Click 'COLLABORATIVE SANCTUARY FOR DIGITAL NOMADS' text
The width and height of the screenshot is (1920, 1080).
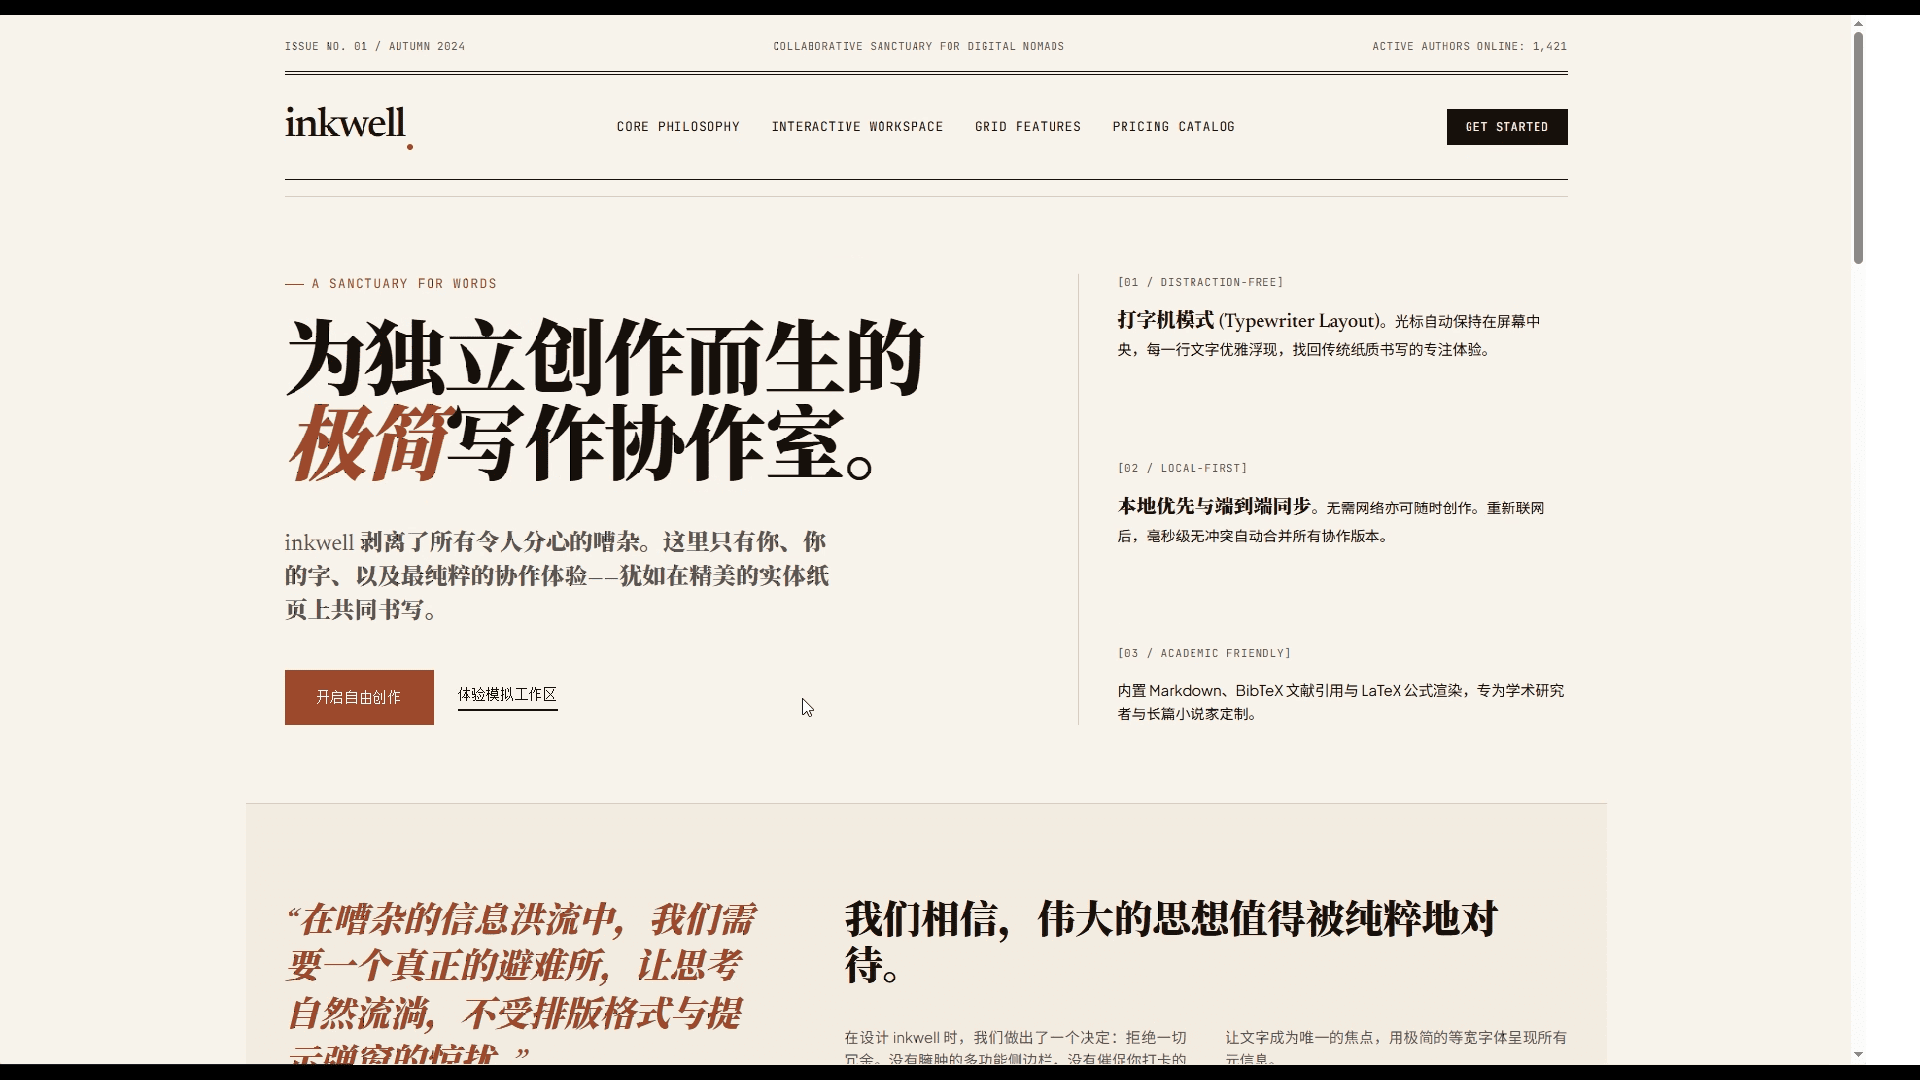918,46
